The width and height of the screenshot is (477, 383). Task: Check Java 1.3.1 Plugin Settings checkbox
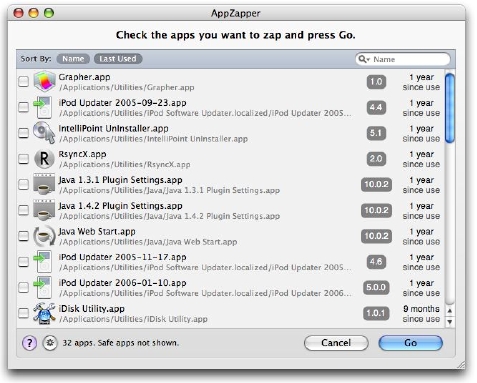[x=23, y=184]
